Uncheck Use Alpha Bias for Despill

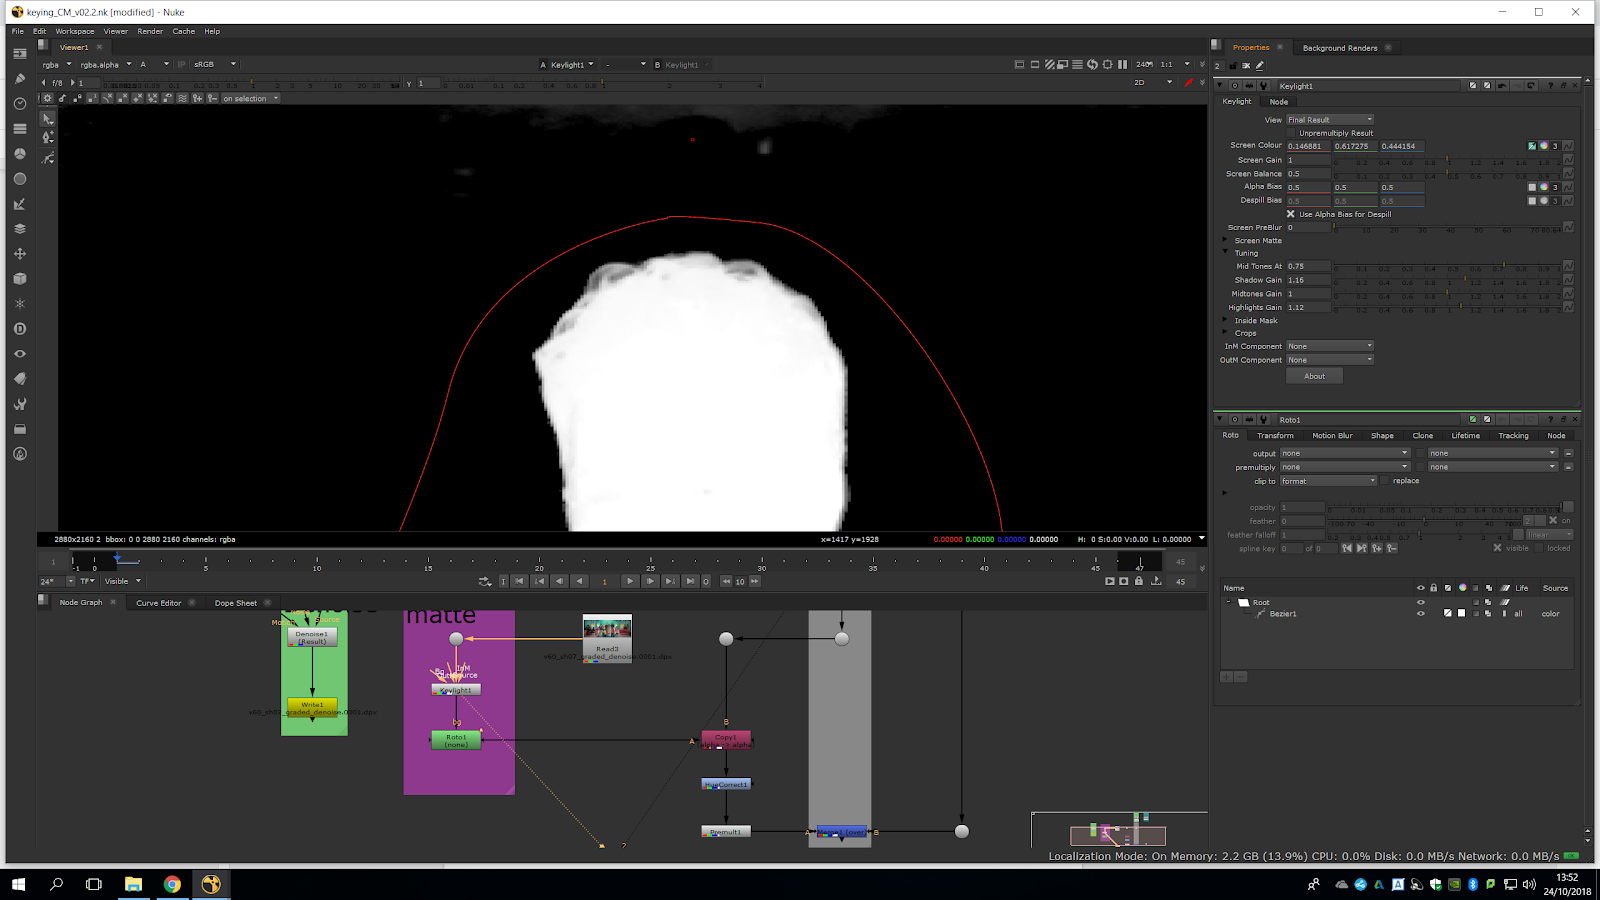[1290, 214]
